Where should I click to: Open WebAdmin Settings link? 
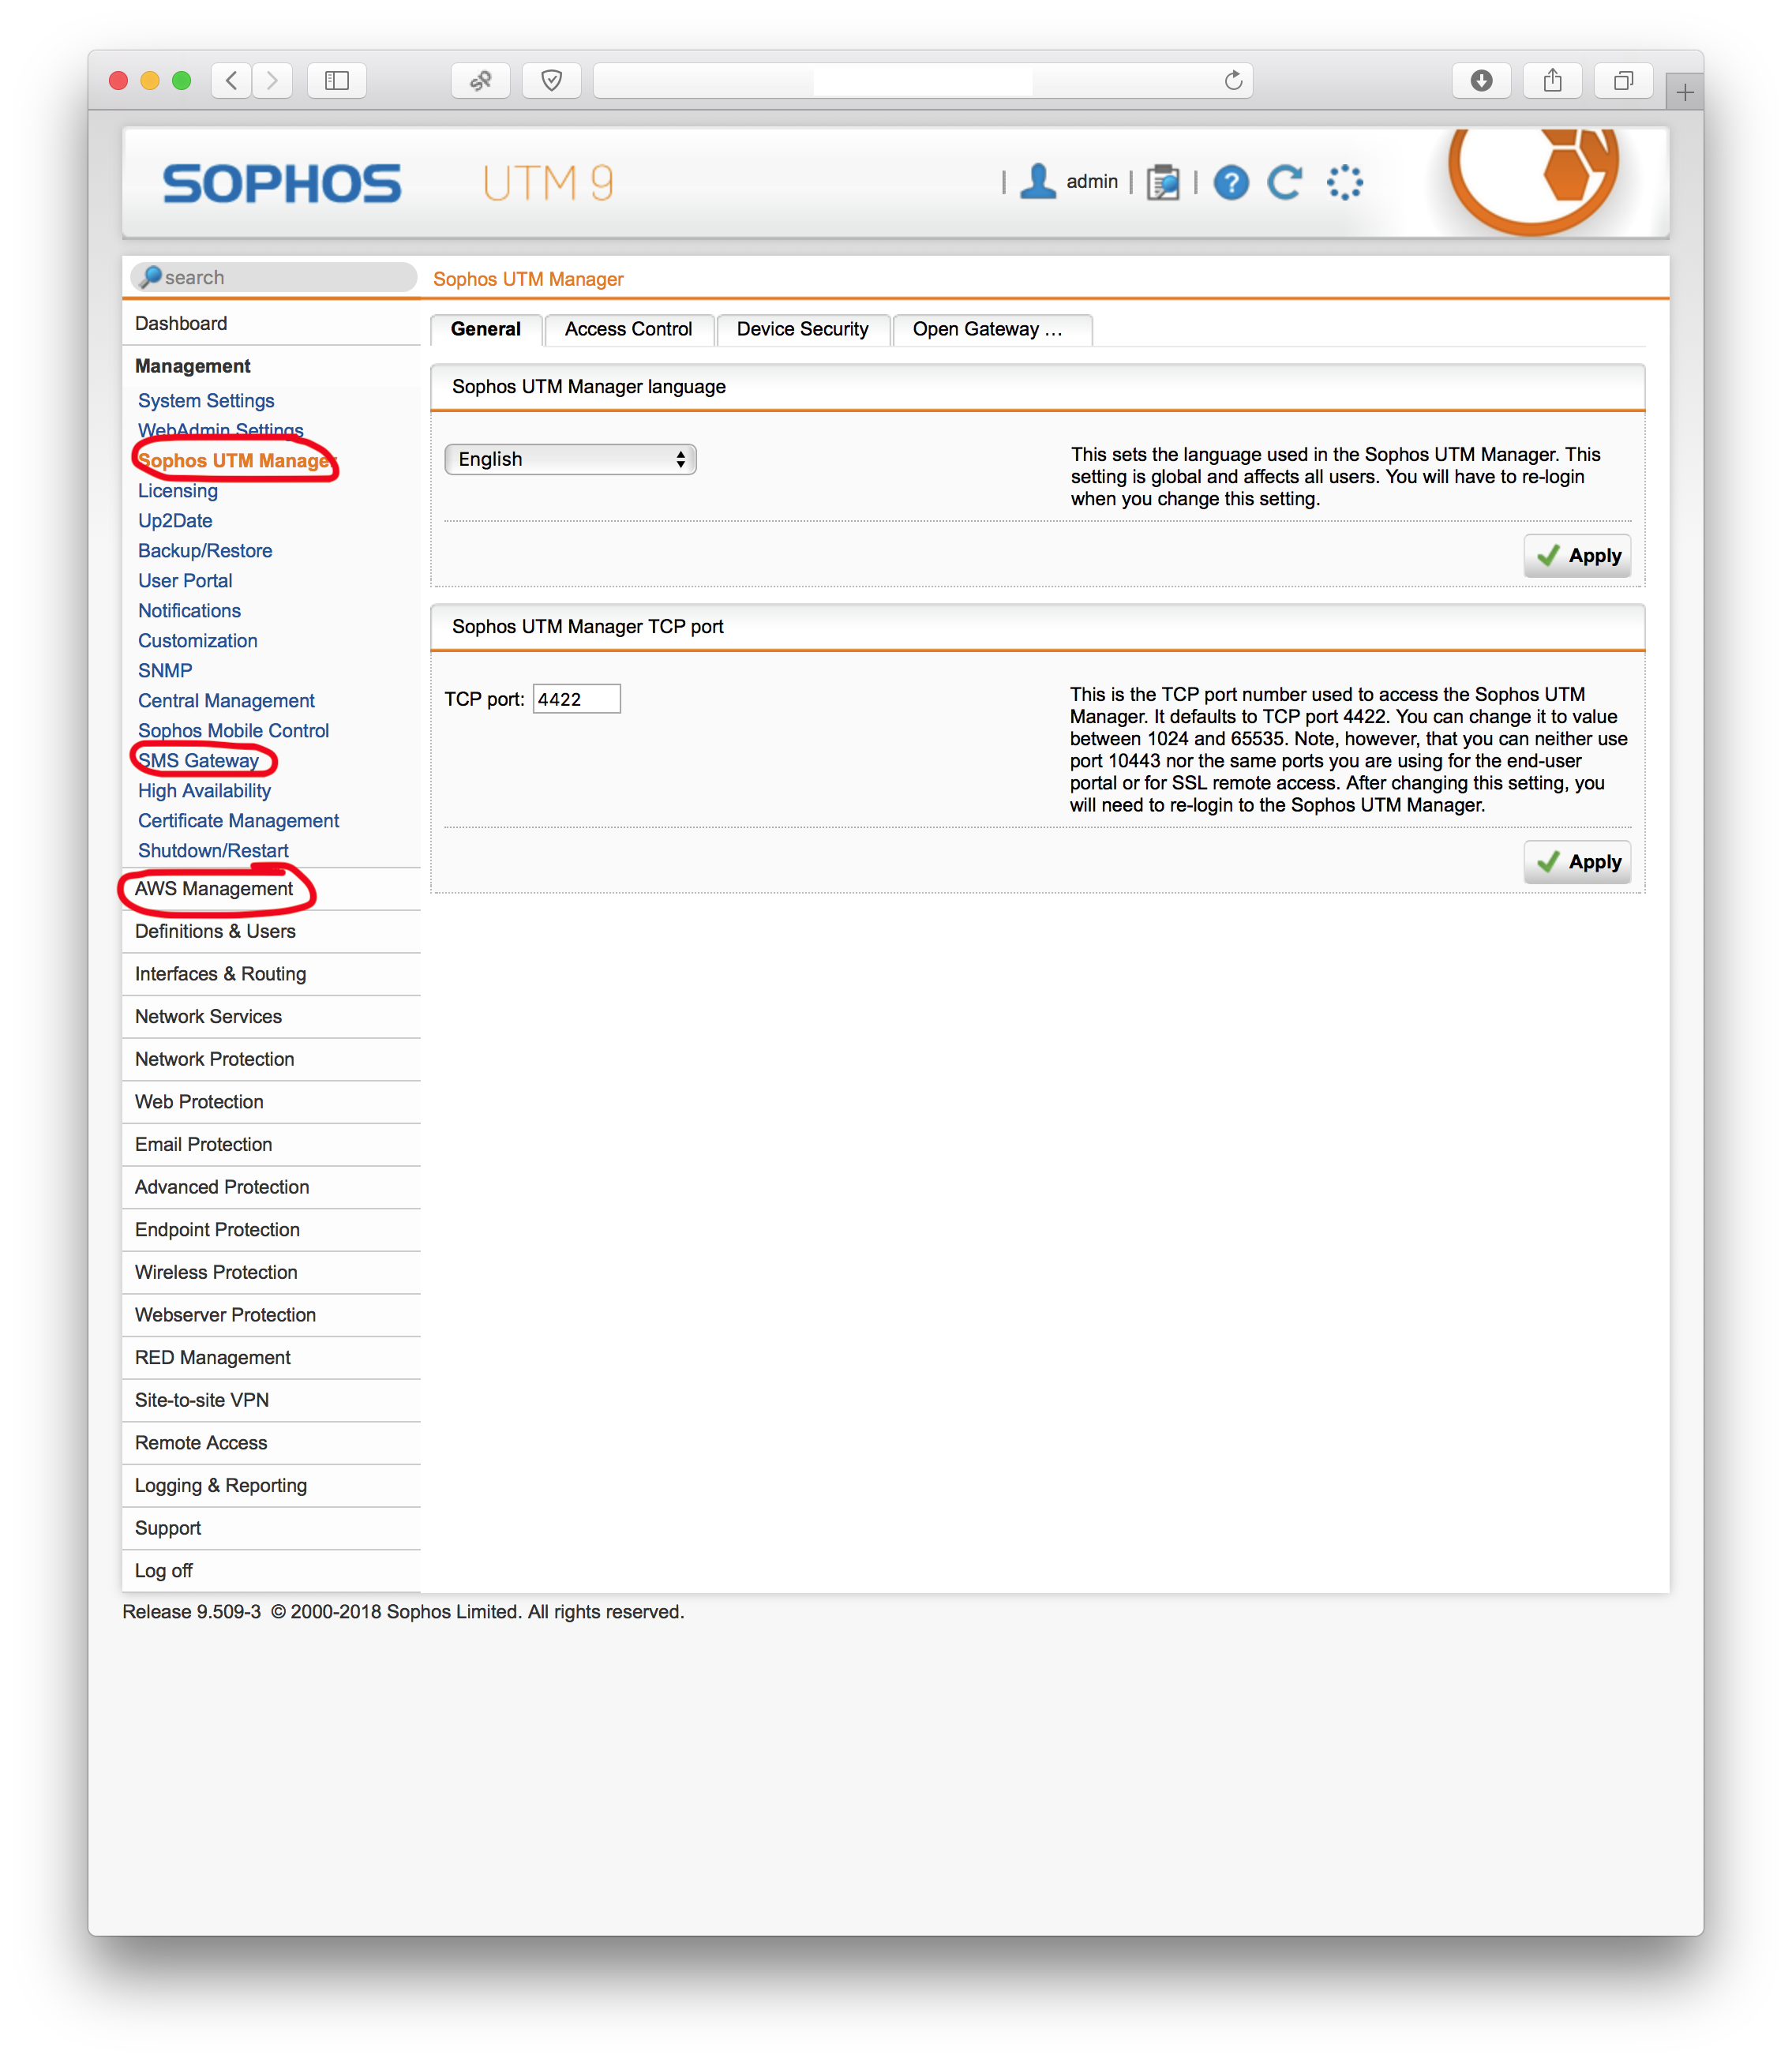221,430
